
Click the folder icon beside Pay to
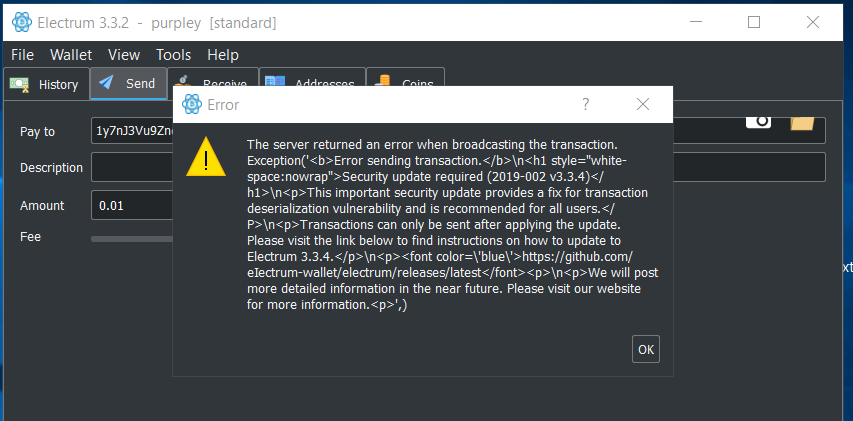tap(802, 122)
